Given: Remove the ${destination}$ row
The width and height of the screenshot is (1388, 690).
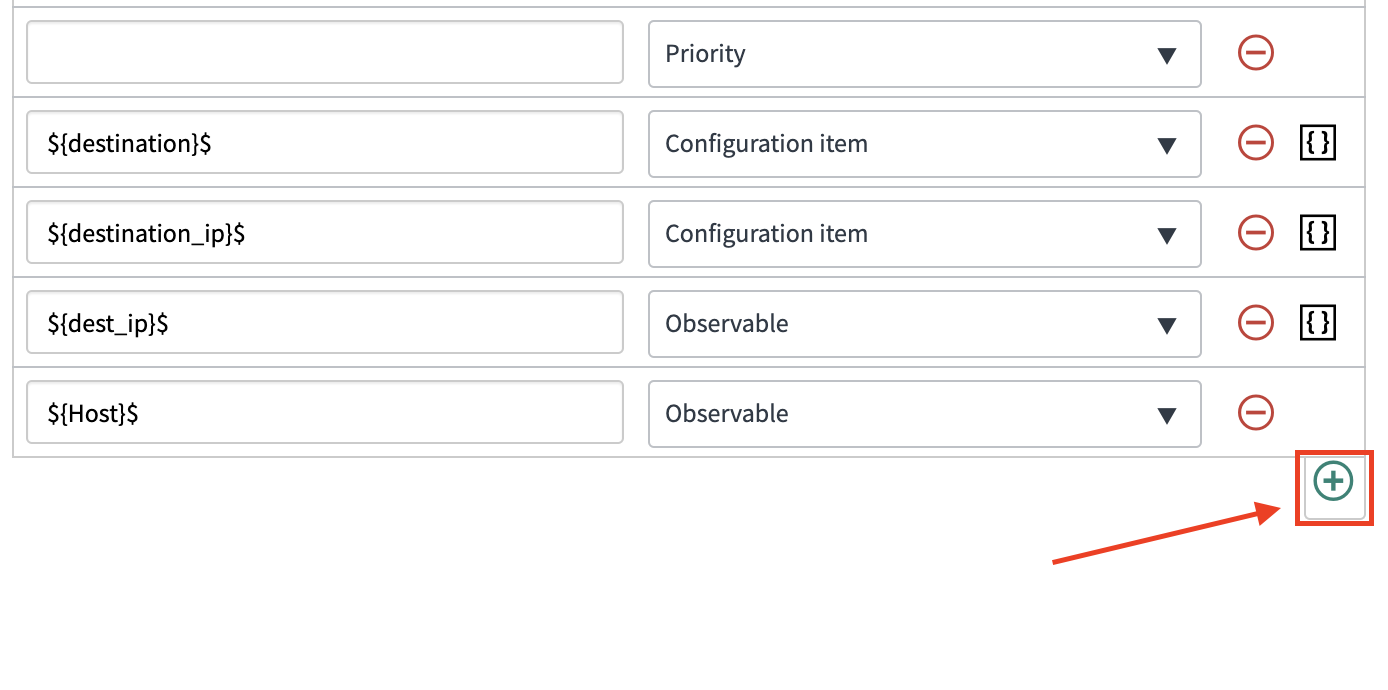Looking at the screenshot, I should click(x=1256, y=143).
